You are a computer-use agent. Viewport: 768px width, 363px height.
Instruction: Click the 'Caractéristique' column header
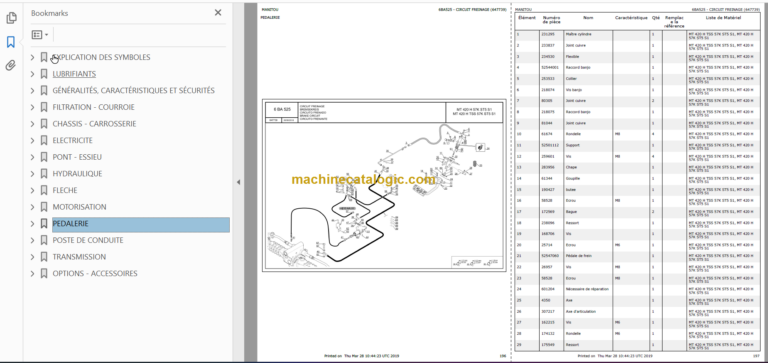[x=631, y=18]
